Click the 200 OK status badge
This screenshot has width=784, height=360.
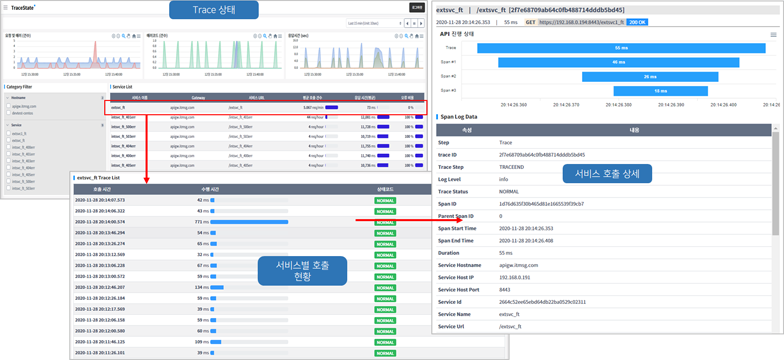coord(638,22)
